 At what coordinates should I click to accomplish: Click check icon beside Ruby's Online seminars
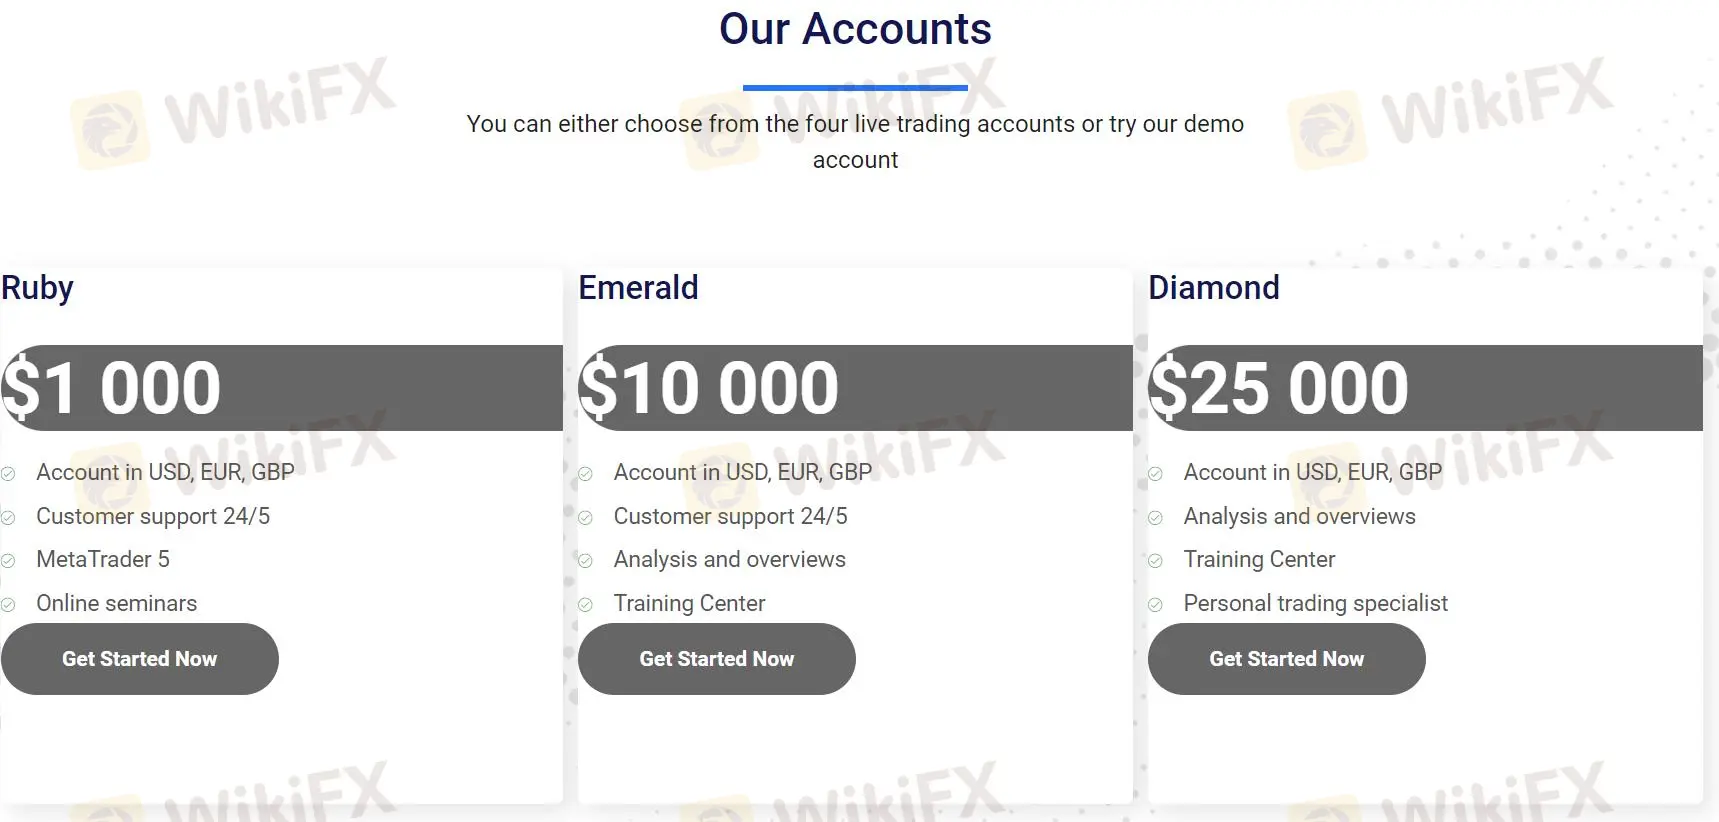click(8, 605)
